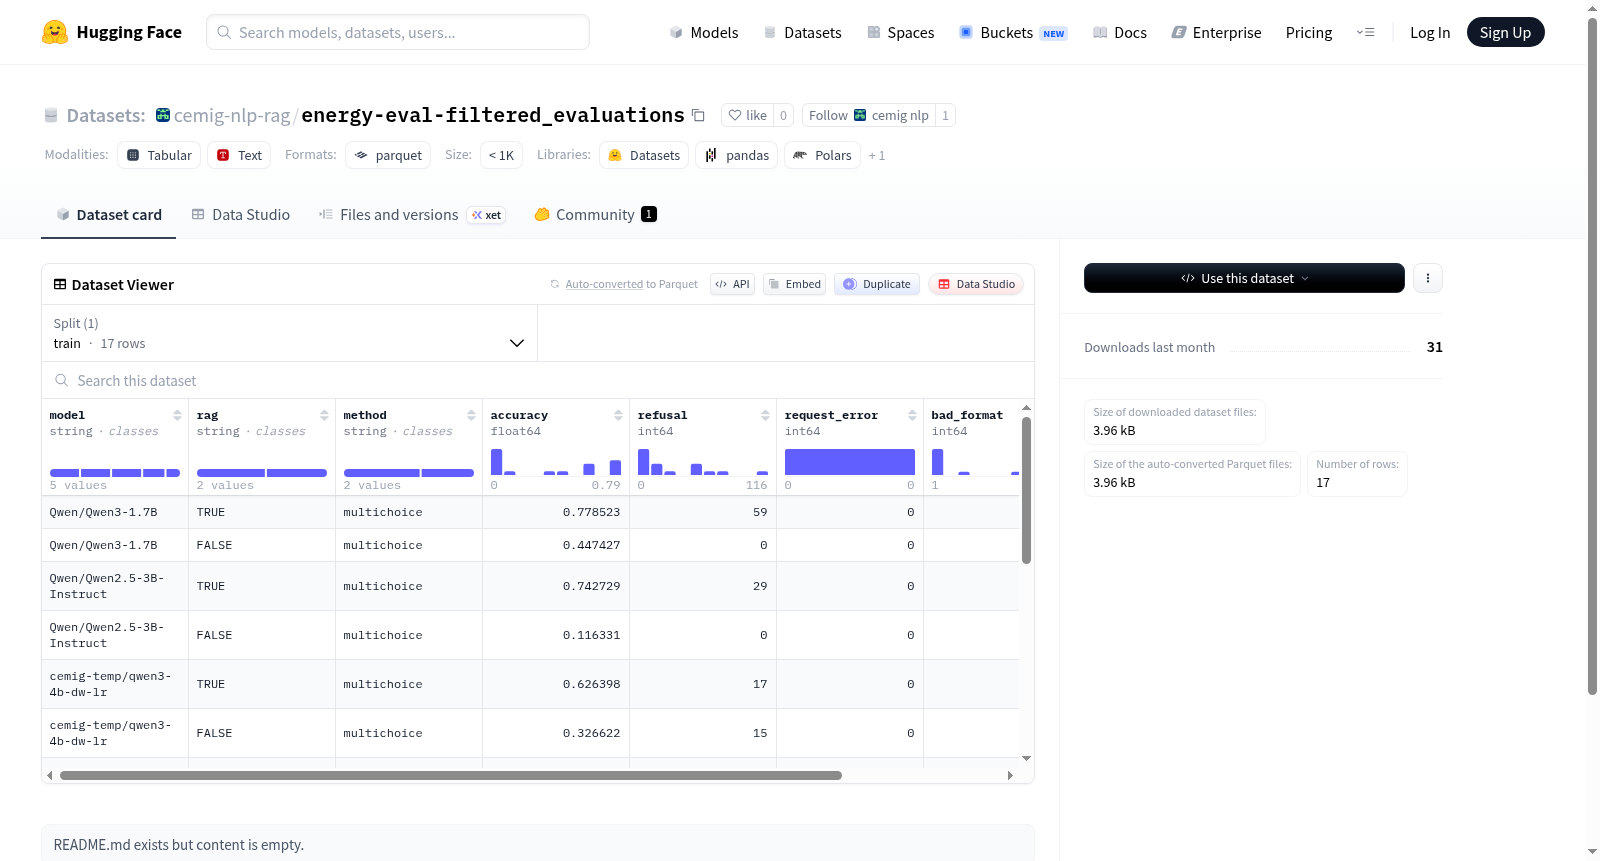Focus the Search models, datasets, users field
Viewport: 1600px width, 861px height.
pos(398,32)
